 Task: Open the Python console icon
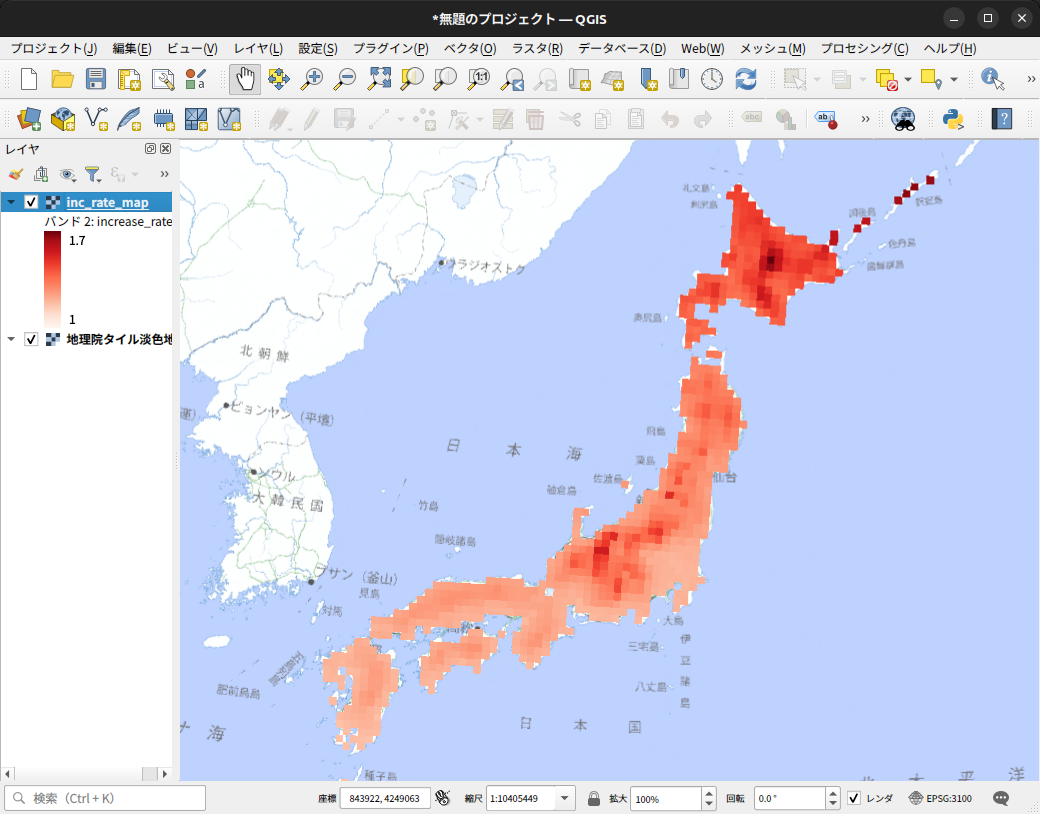click(953, 119)
